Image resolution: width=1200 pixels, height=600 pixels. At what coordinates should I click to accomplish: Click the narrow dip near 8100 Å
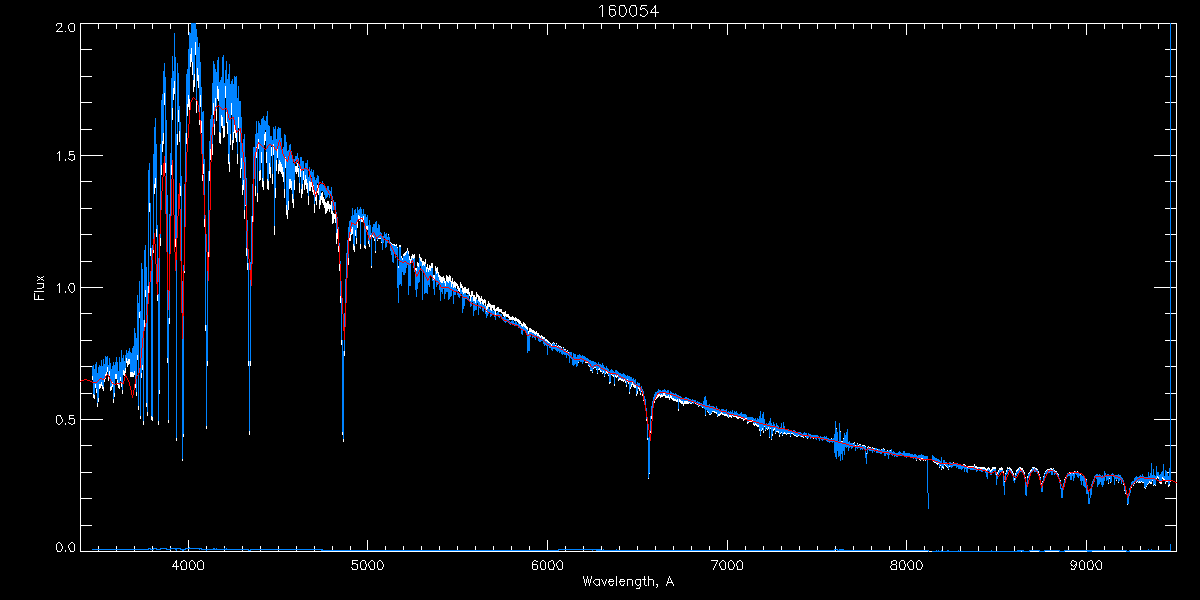pos(927,483)
